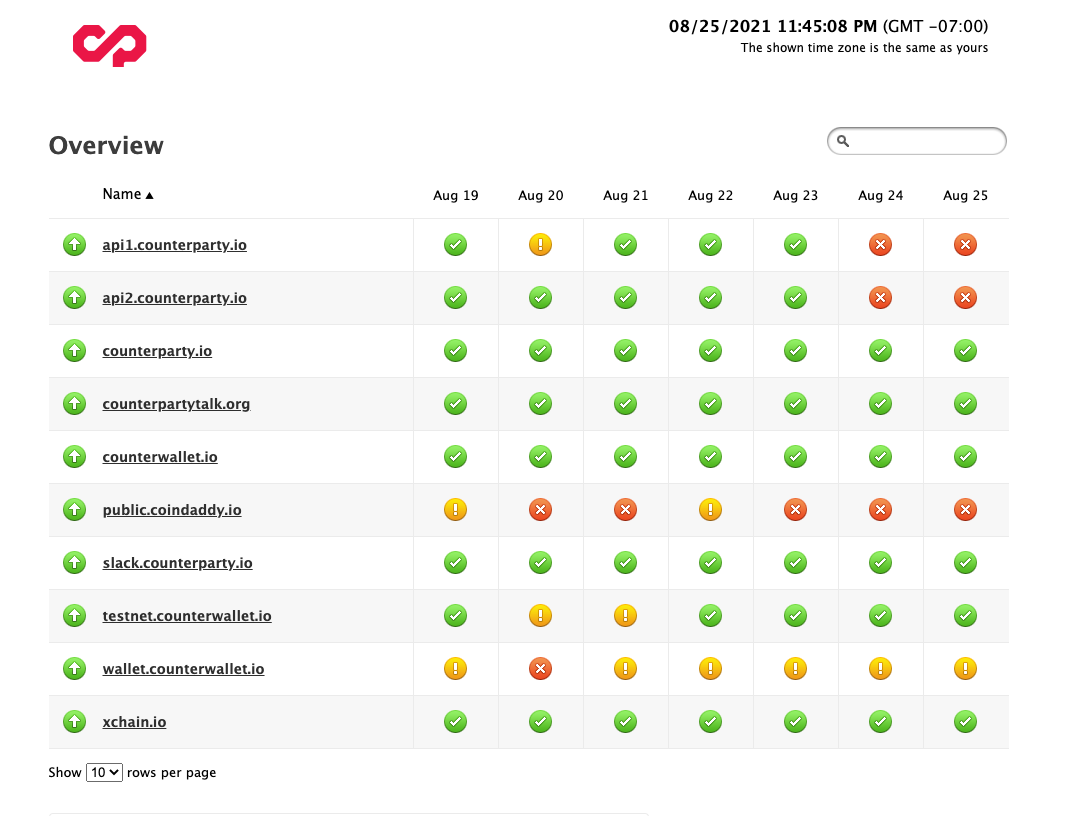Image resolution: width=1071 pixels, height=816 pixels.
Task: Click counterparty.io Aug 19 green check icon
Action: point(456,351)
